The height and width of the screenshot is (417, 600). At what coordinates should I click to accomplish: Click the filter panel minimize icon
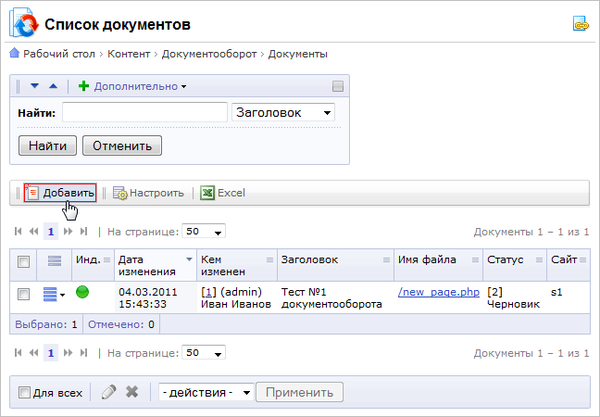pos(338,86)
